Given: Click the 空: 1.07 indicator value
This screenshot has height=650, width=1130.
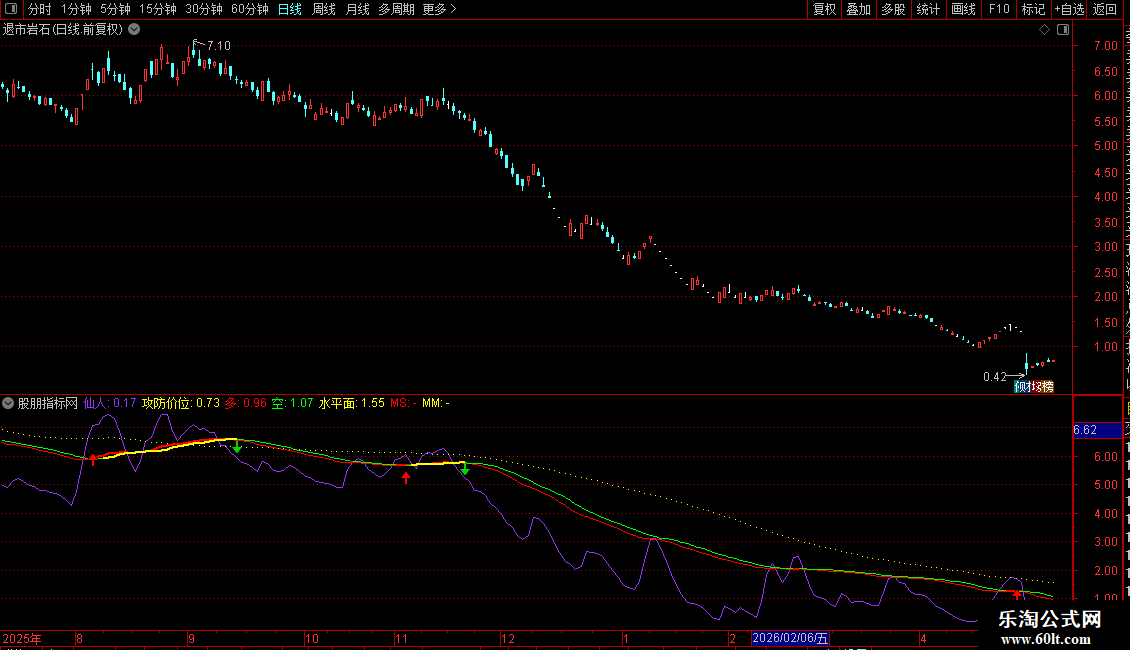Looking at the screenshot, I should coord(293,403).
